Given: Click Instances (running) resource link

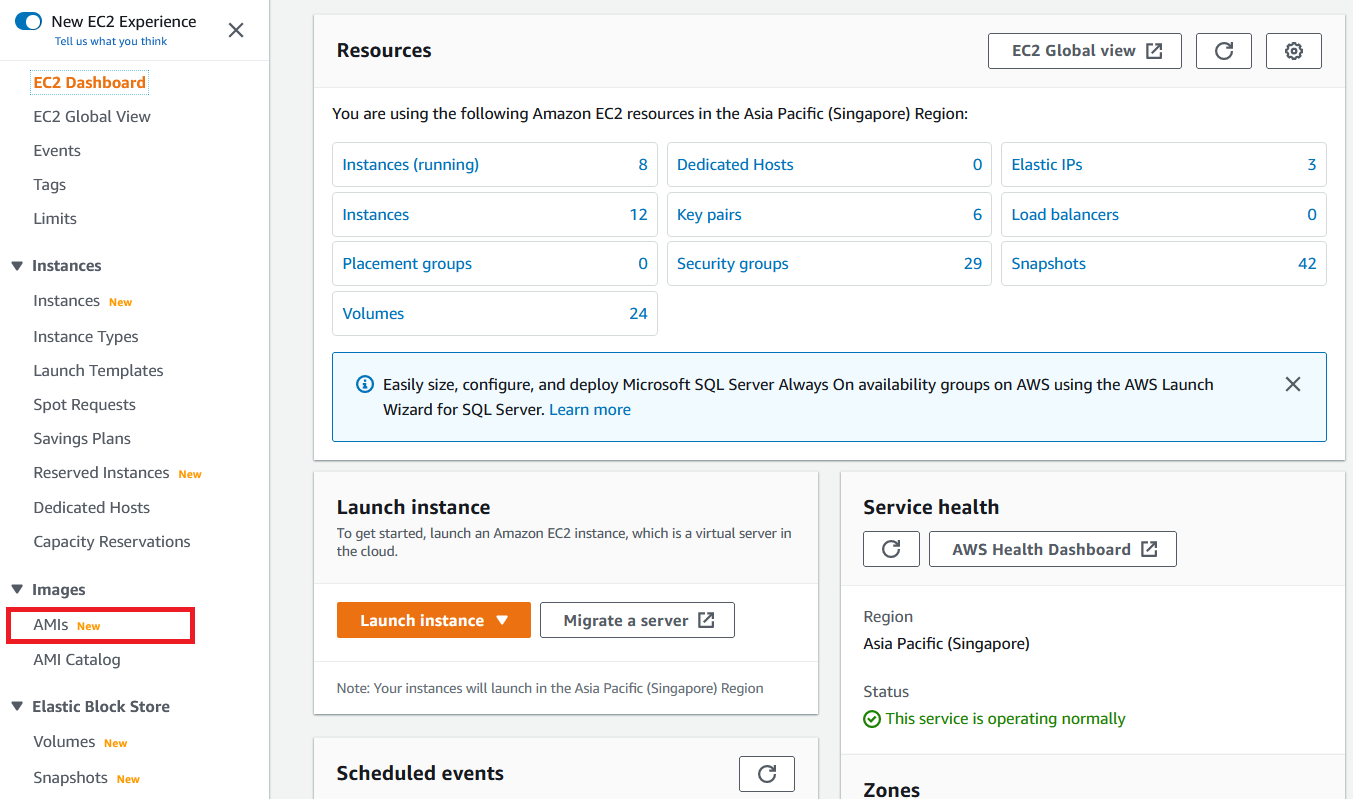Looking at the screenshot, I should tap(410, 165).
